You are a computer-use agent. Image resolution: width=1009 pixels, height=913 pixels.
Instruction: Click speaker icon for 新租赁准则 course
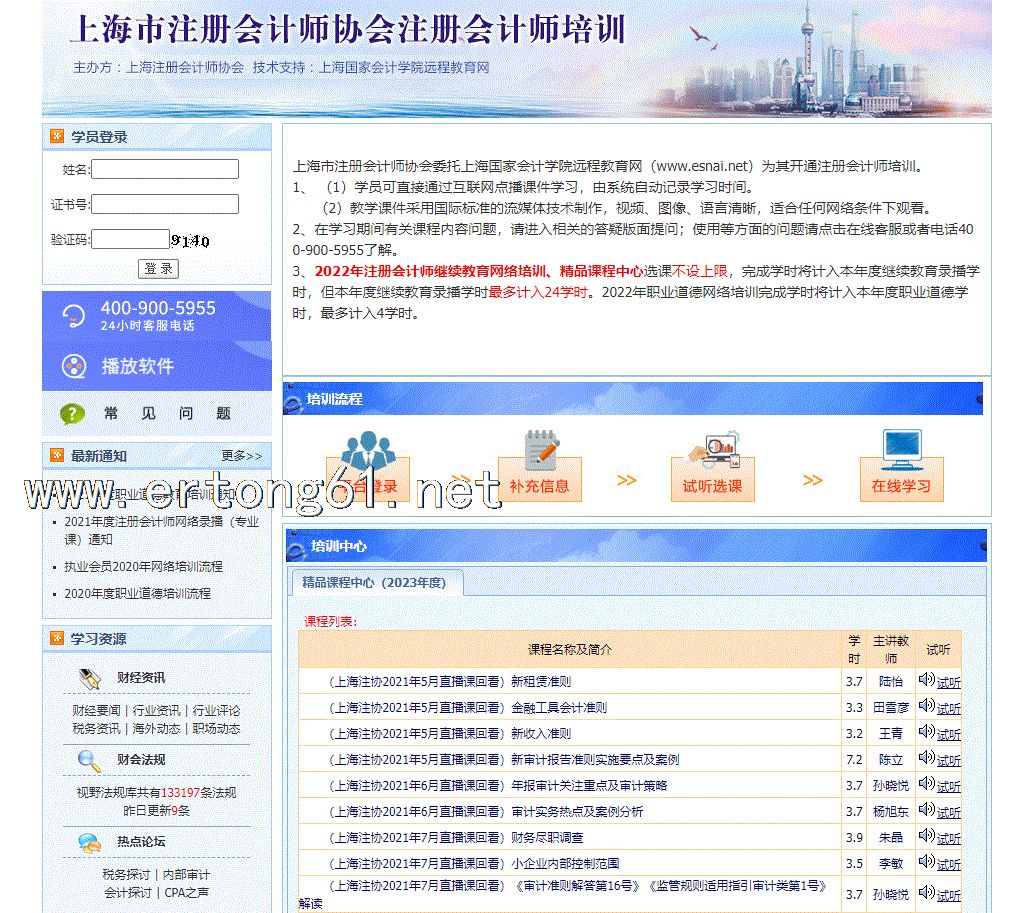tap(926, 680)
